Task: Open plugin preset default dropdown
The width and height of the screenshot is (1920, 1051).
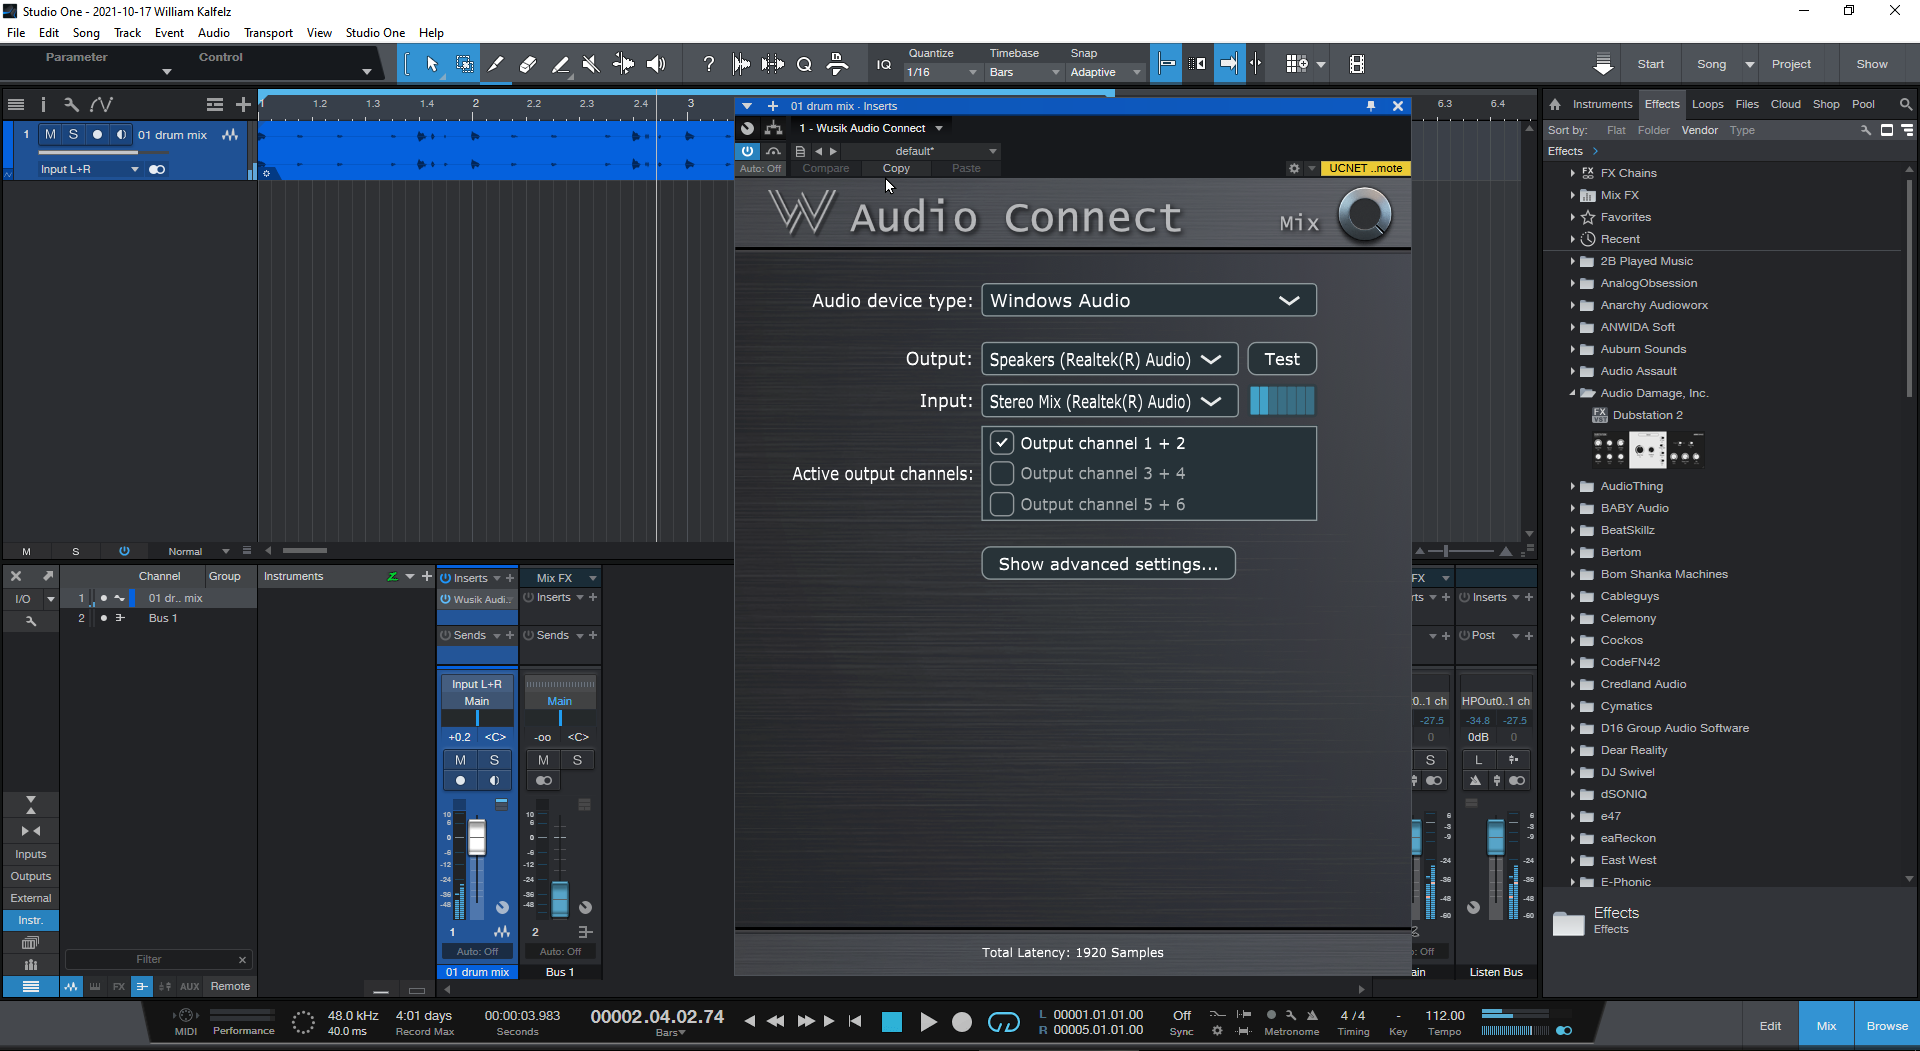Action: [x=921, y=151]
